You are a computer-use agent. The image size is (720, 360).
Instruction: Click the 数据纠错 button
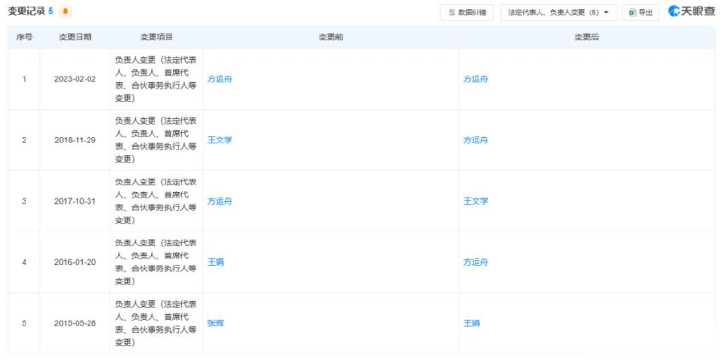pyautogui.click(x=467, y=12)
